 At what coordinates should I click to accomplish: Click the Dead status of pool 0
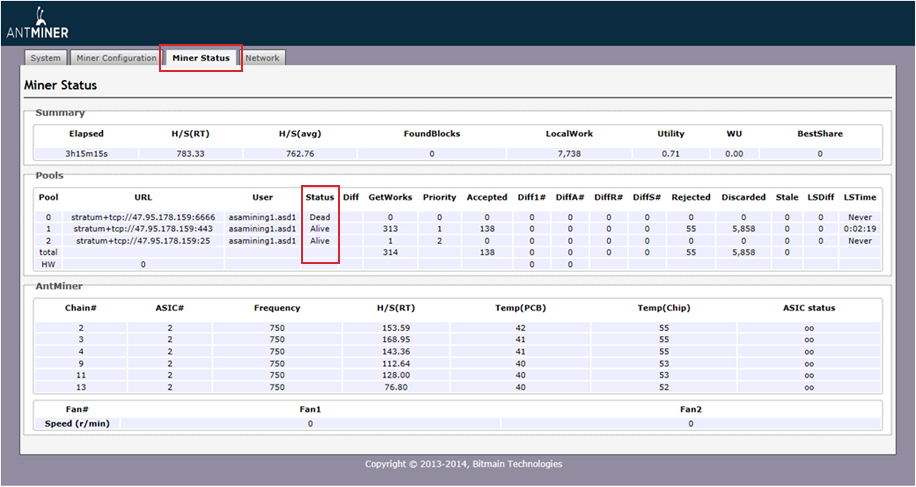[320, 217]
